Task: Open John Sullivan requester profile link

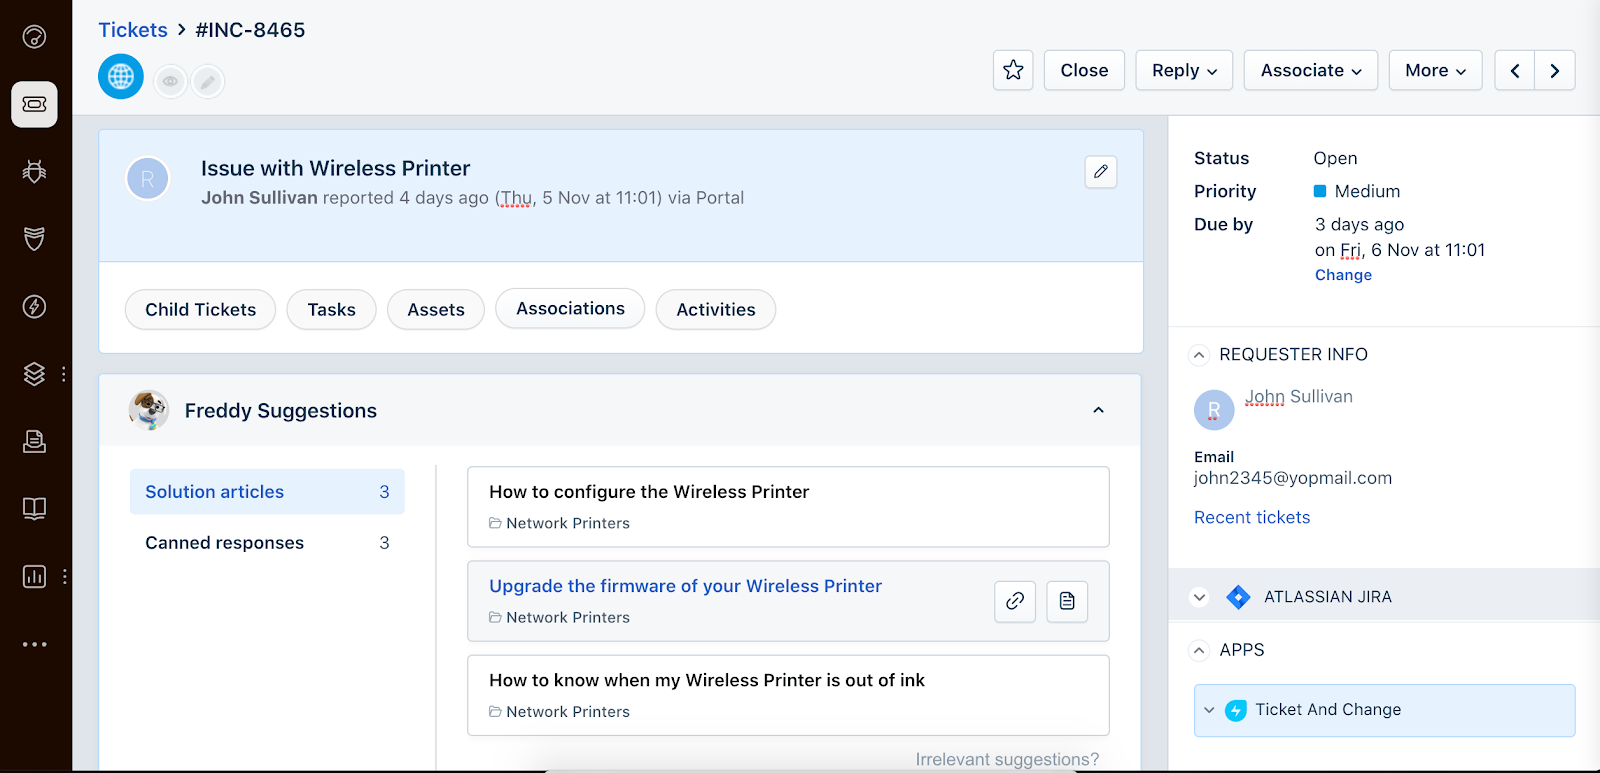Action: point(1299,397)
